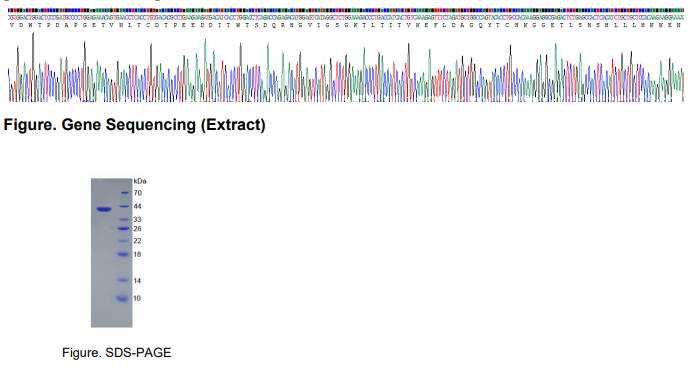Click the SDS-PAGE gel image
This screenshot has height=370, width=691.
click(111, 253)
